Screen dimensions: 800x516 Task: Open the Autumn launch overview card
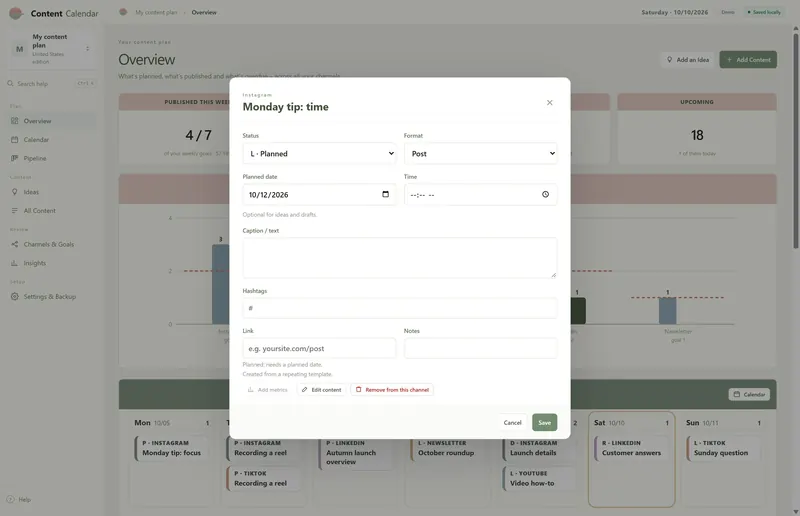tap(356, 453)
